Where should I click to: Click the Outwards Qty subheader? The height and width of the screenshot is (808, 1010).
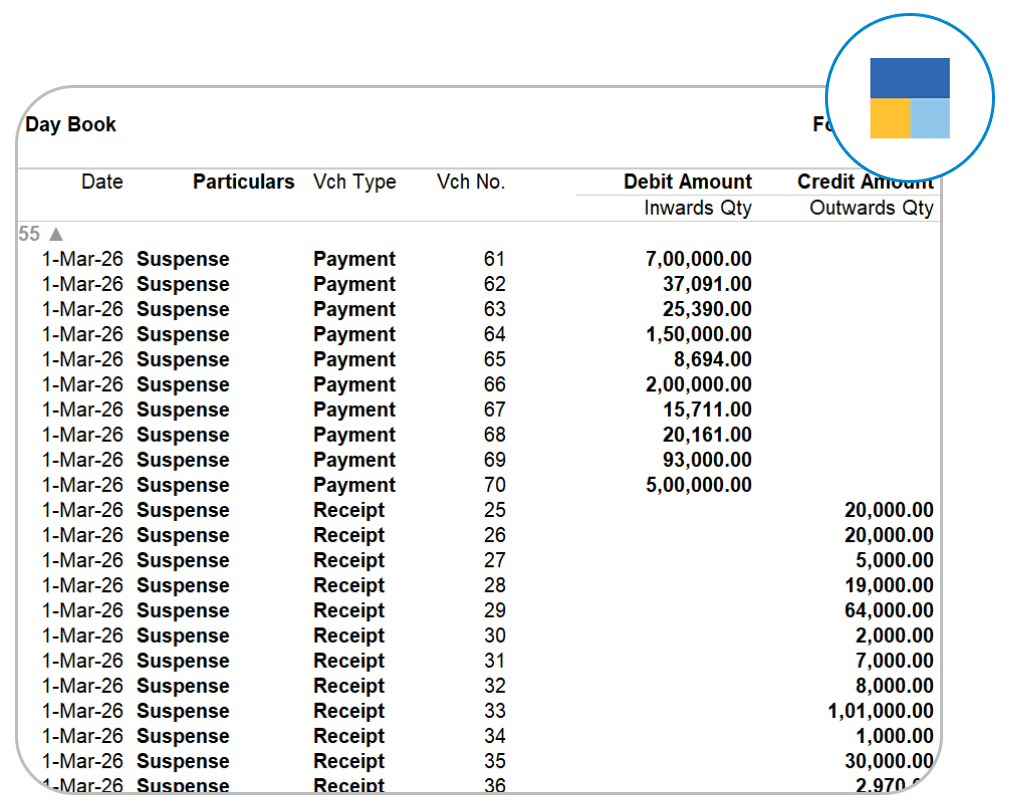click(871, 208)
